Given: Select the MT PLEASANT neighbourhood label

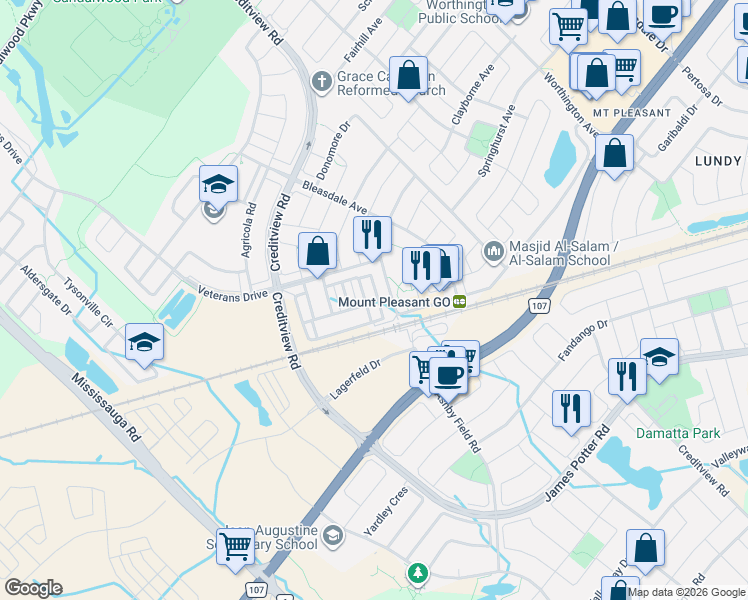Looking at the screenshot, I should coord(632,113).
